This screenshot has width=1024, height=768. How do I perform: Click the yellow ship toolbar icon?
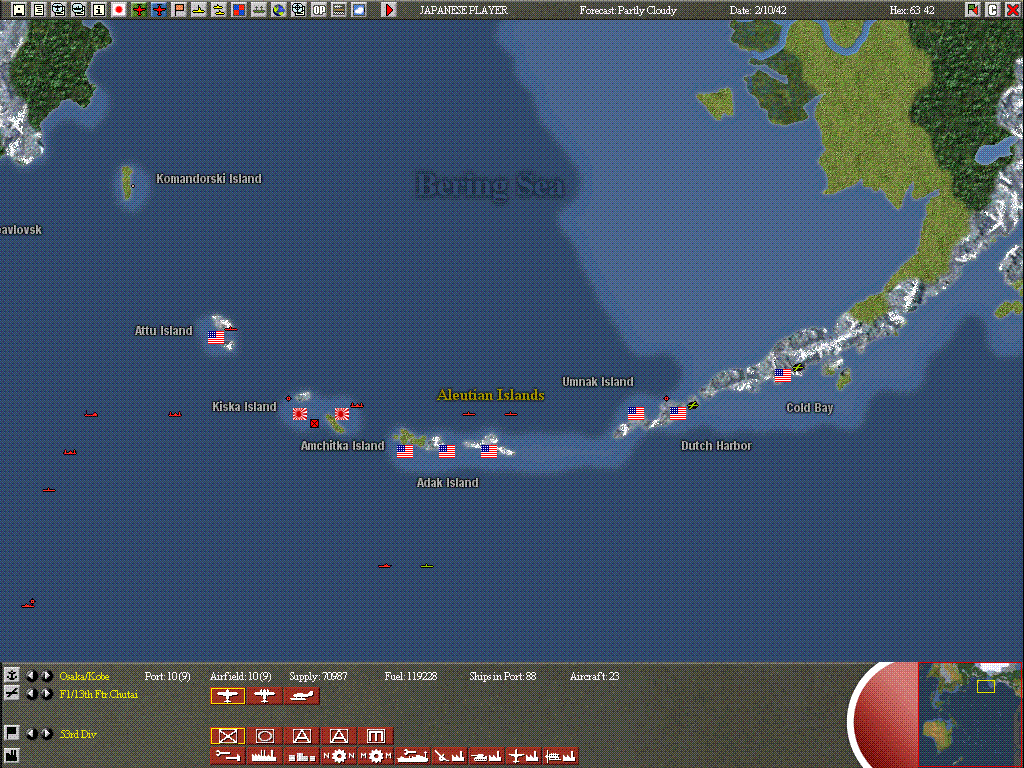click(219, 10)
